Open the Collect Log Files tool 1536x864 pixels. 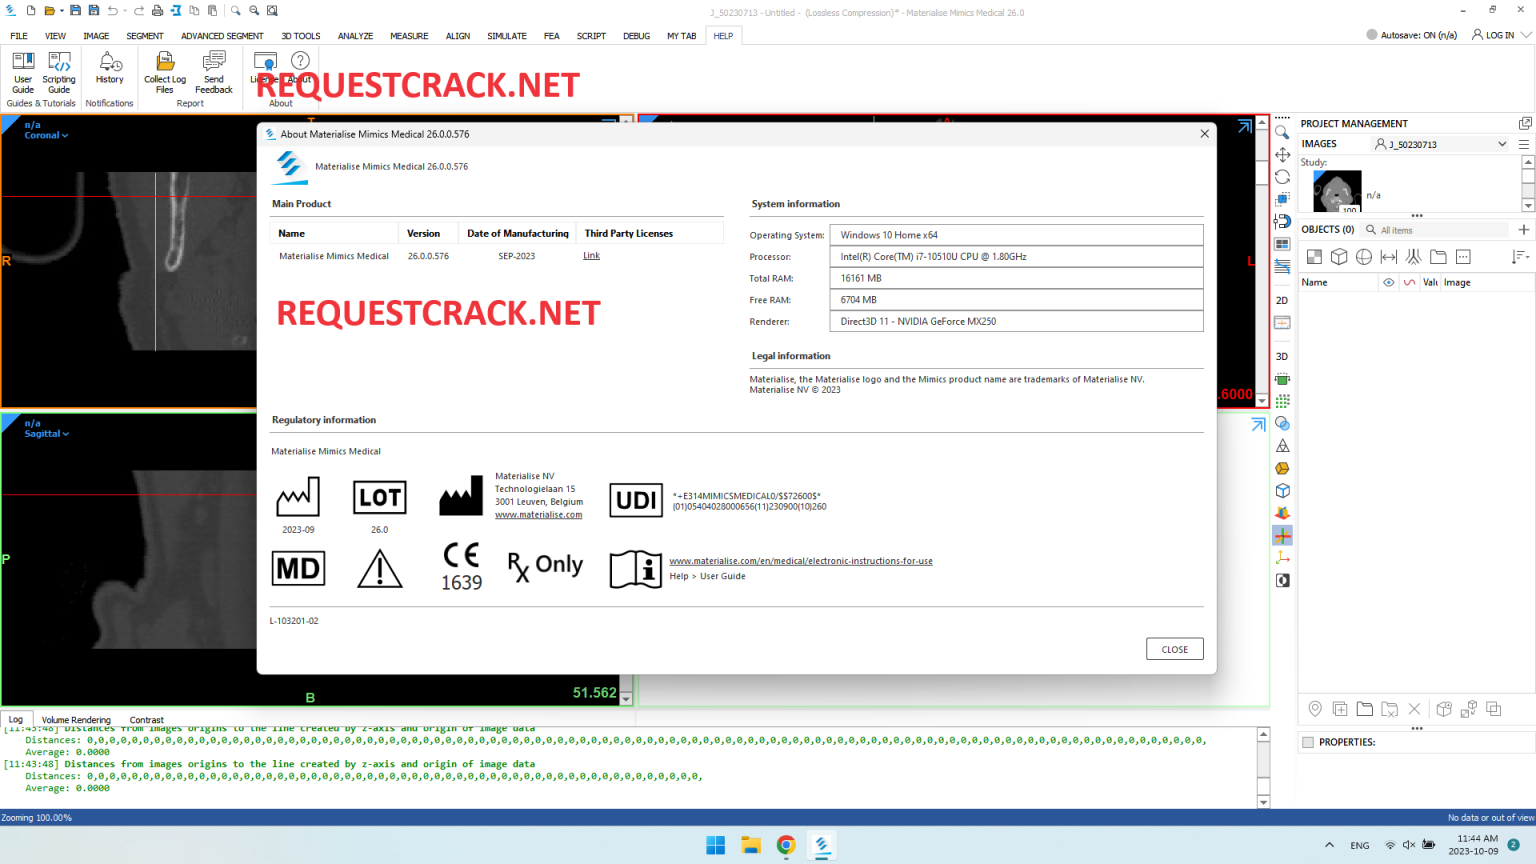click(164, 74)
